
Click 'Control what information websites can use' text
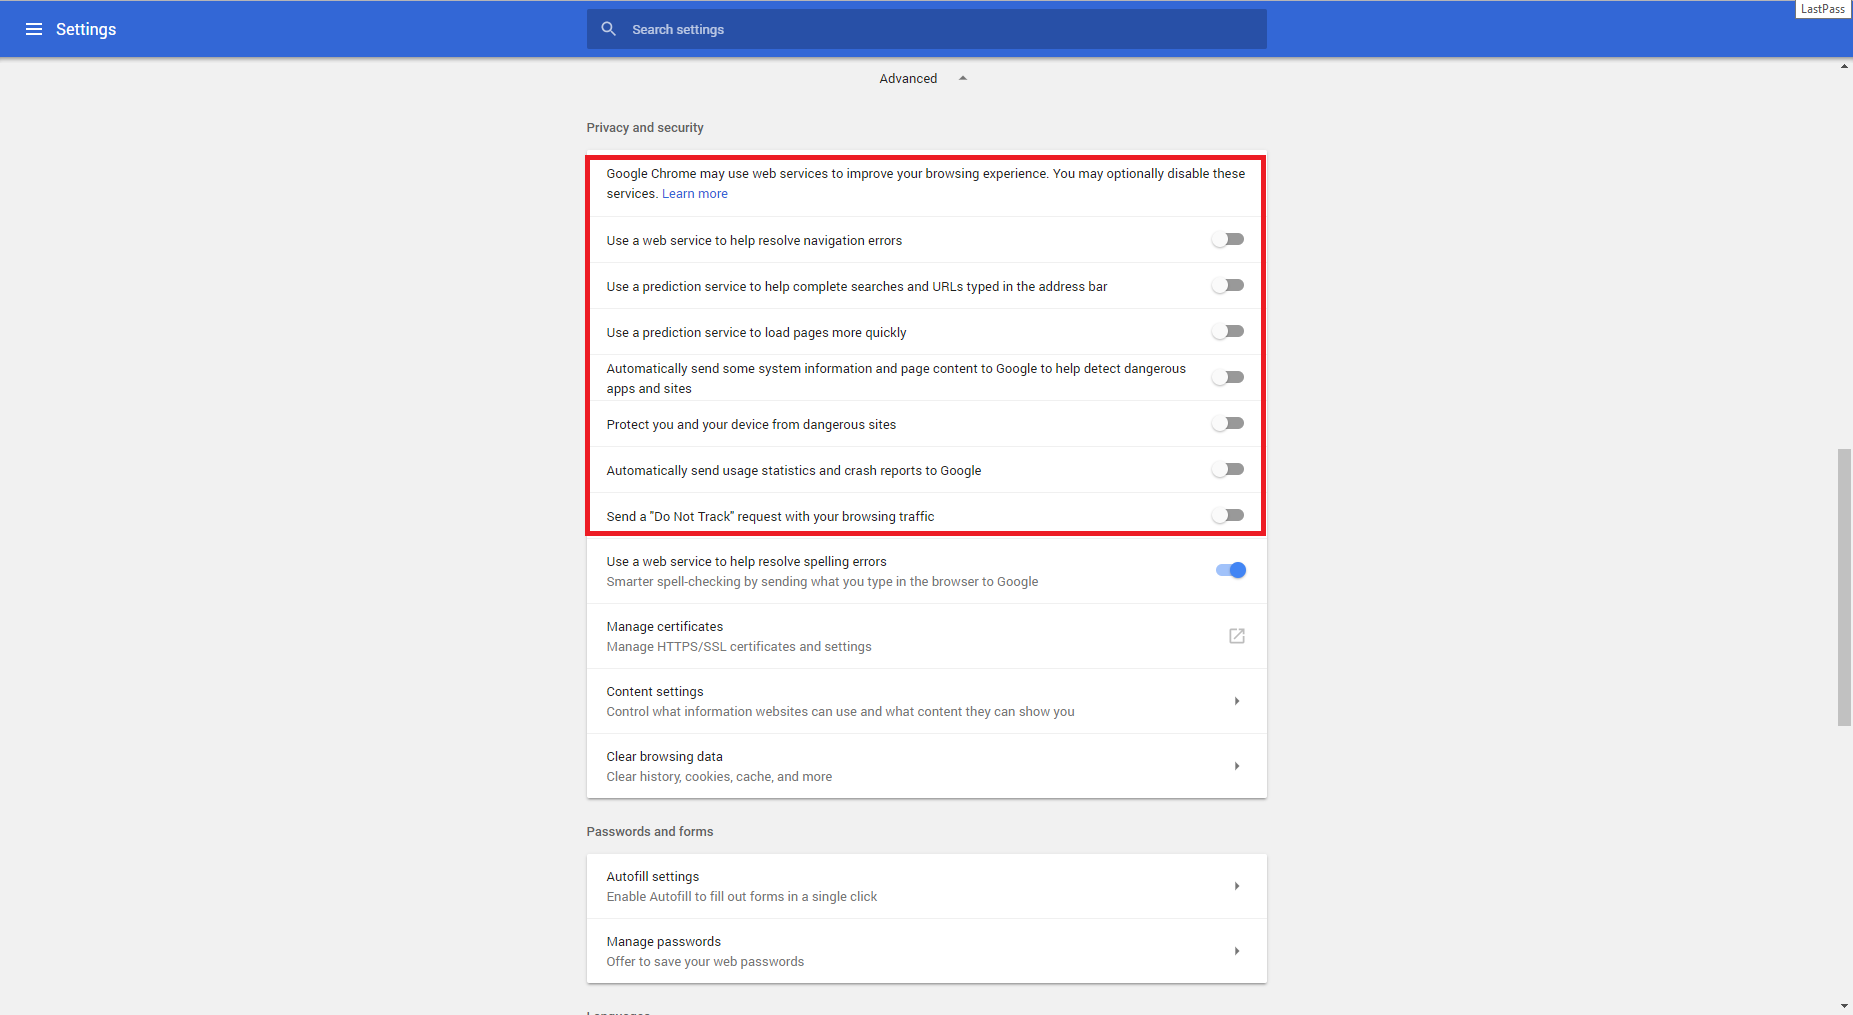pos(840,712)
